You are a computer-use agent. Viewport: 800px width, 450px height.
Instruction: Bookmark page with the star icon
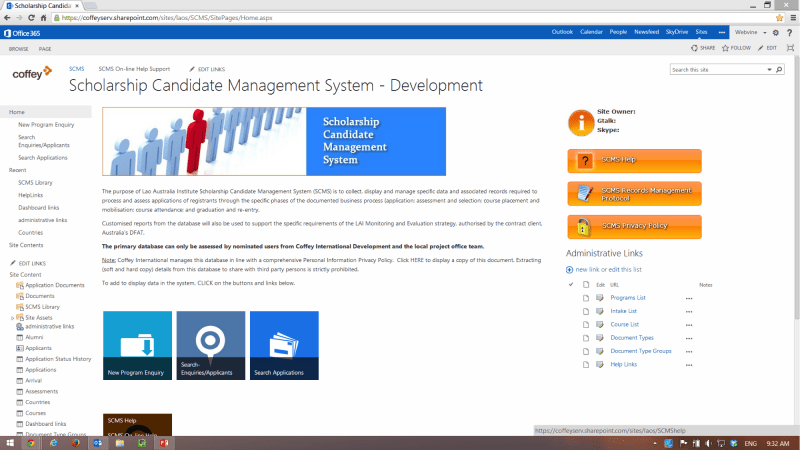click(779, 17)
